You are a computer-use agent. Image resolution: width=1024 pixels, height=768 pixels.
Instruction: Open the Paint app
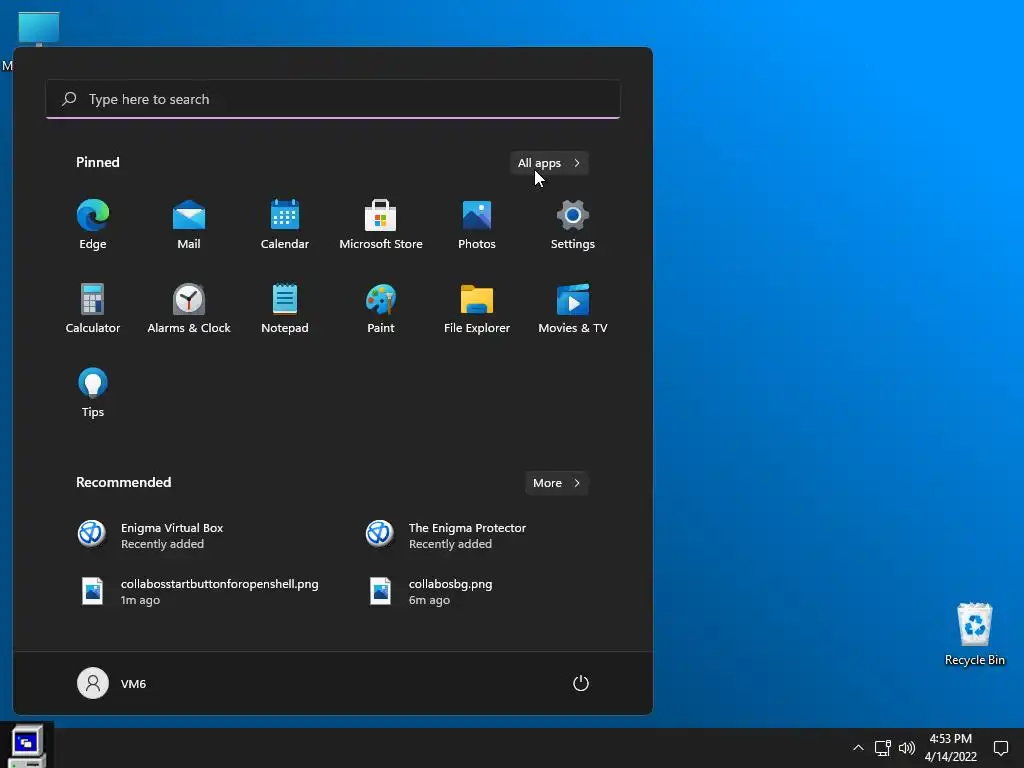point(381,309)
